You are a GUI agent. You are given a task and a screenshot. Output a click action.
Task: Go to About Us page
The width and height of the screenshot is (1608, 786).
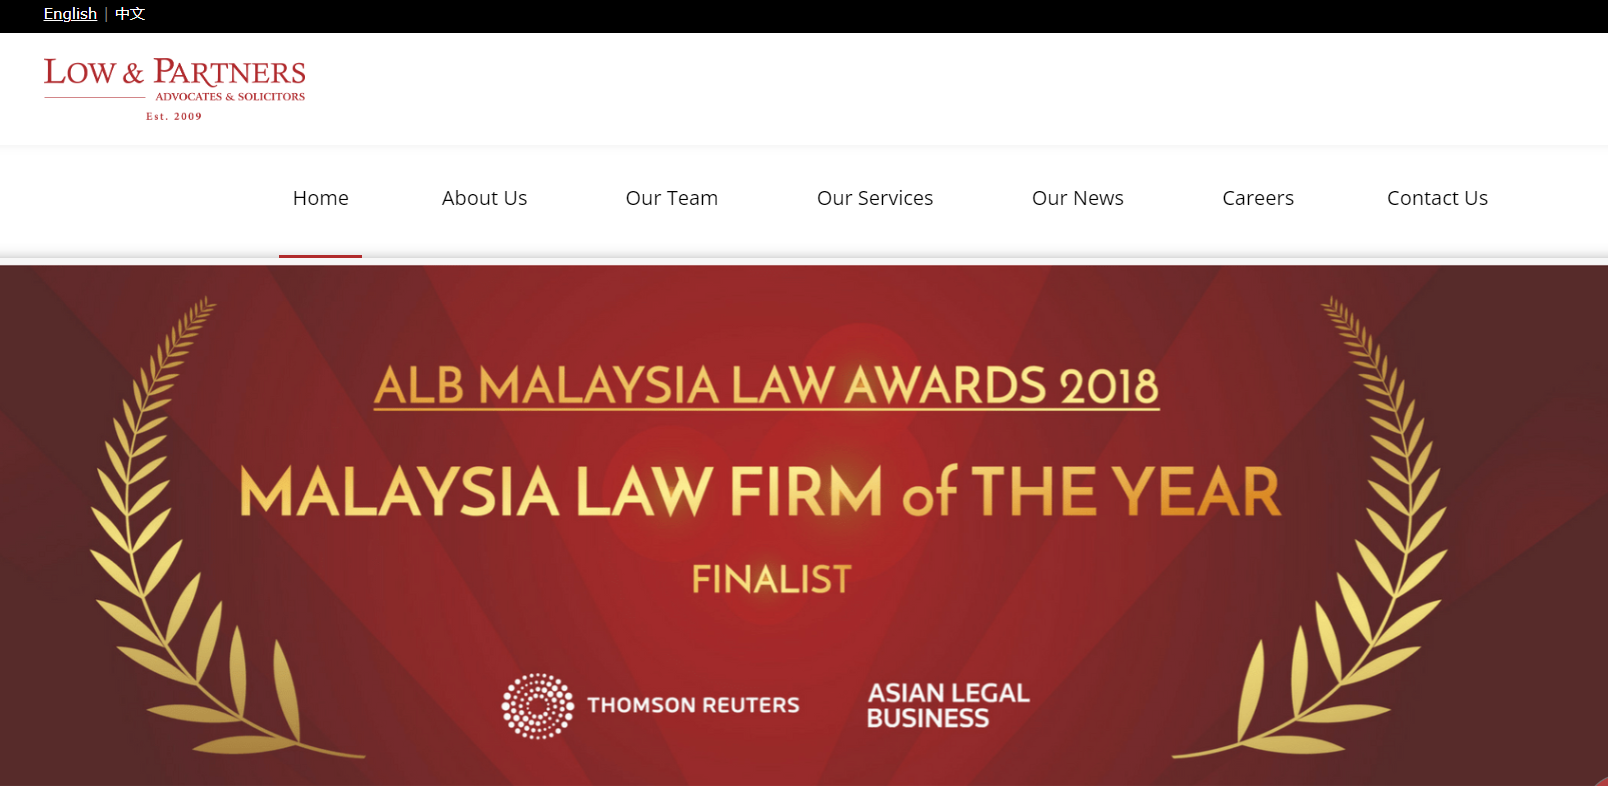click(484, 198)
